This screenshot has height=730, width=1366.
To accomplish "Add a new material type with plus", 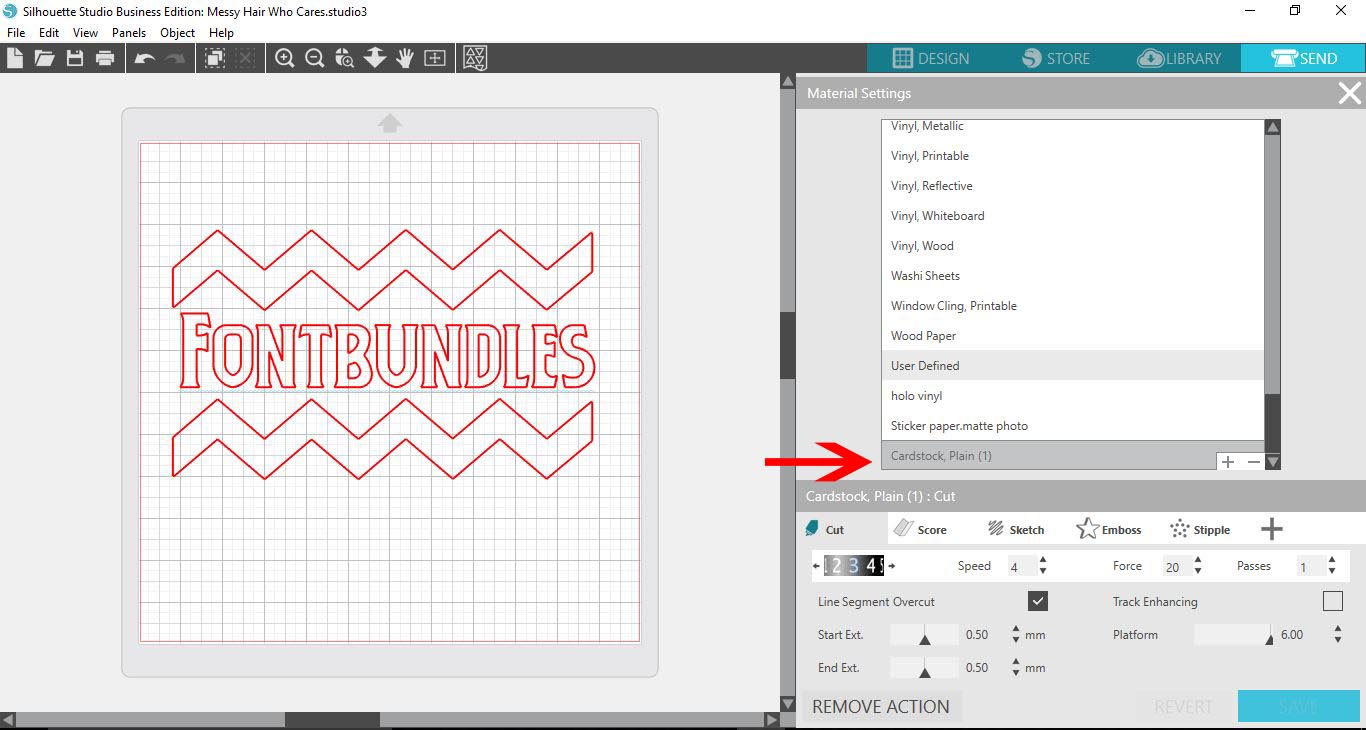I will [1227, 461].
